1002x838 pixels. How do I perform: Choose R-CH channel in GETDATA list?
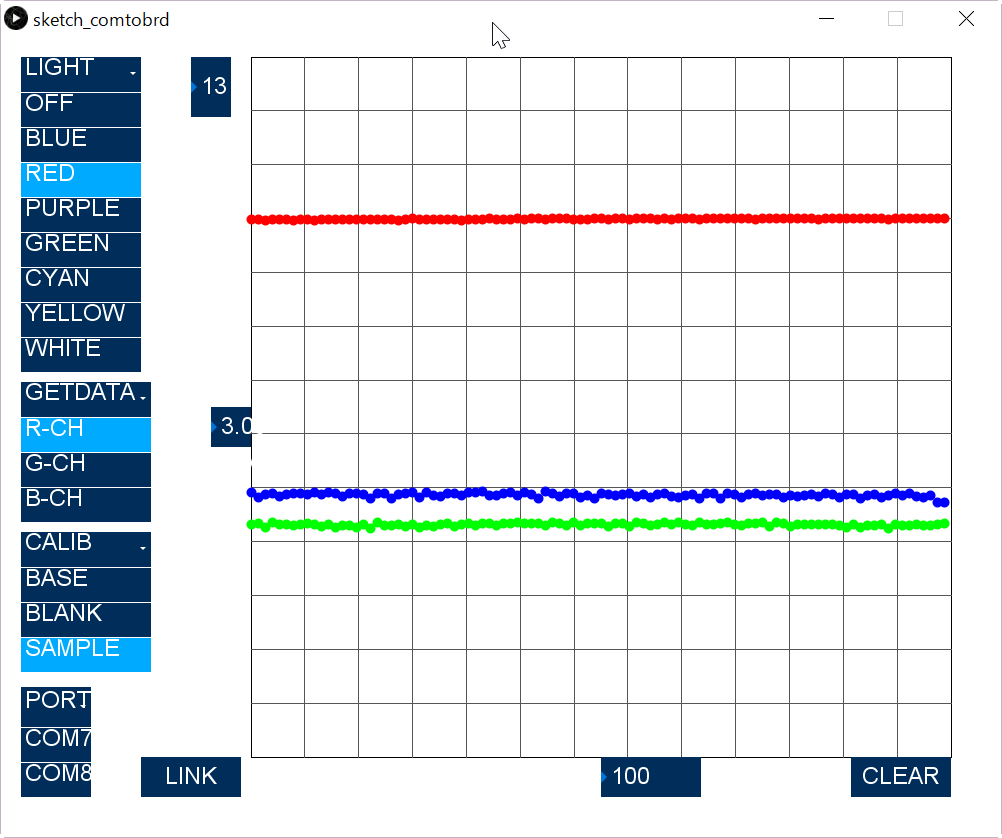pos(86,435)
